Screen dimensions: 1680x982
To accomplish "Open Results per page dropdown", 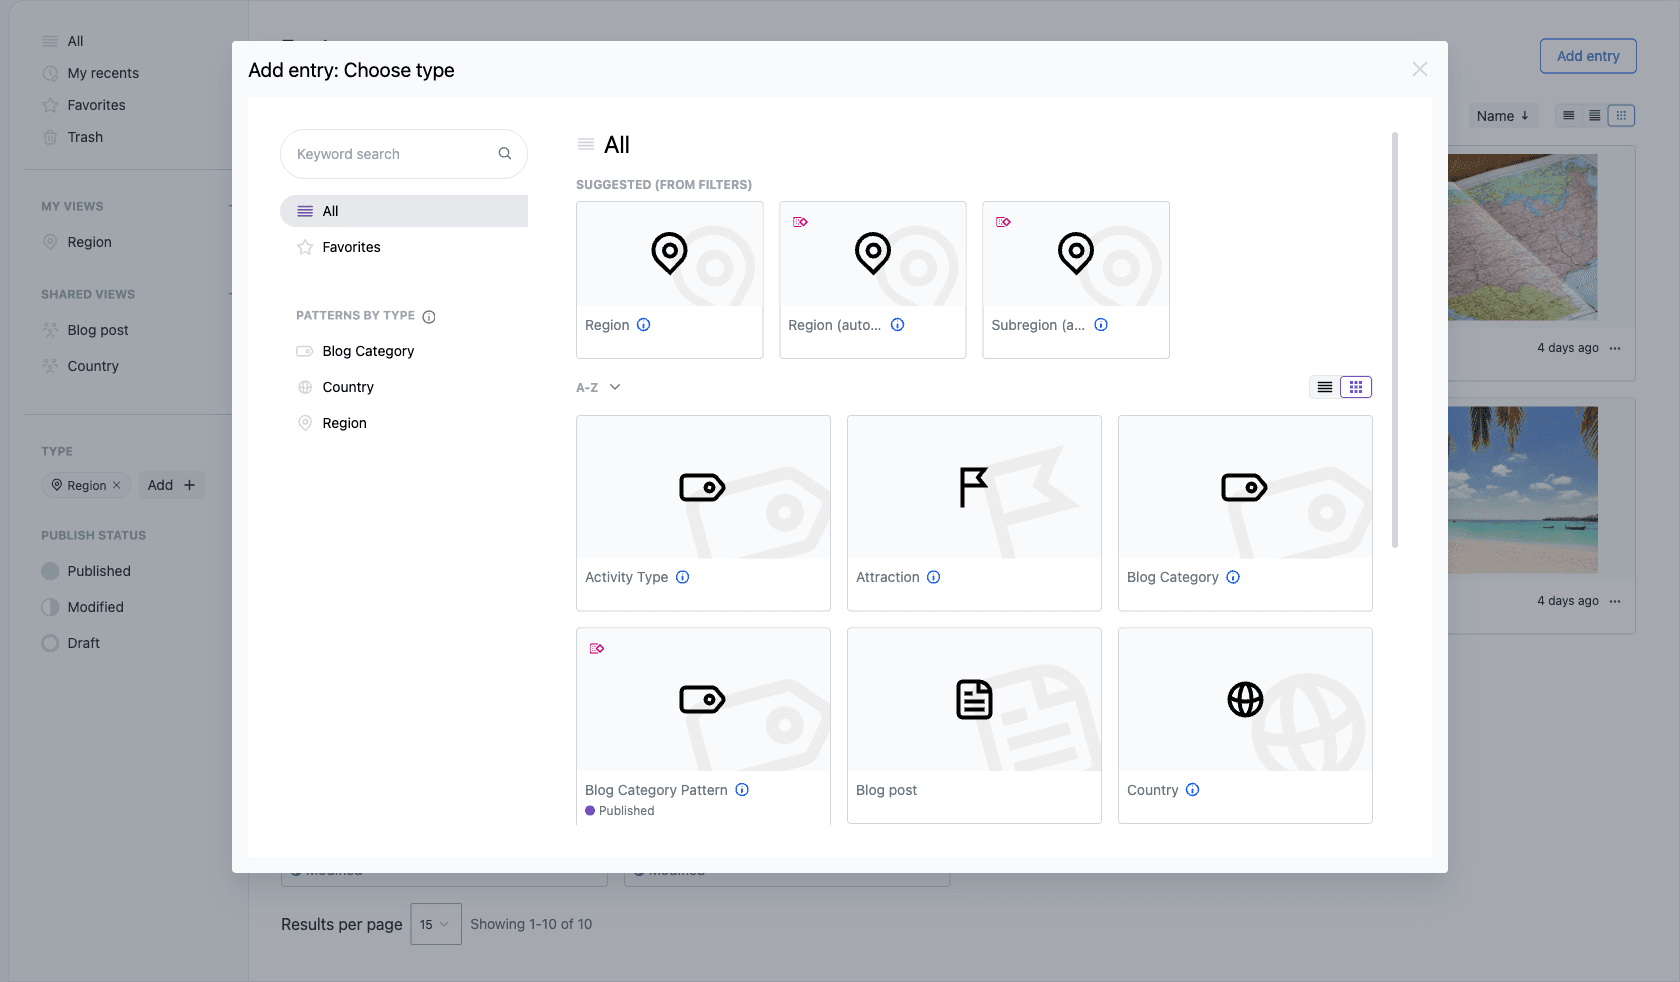I will [x=436, y=924].
